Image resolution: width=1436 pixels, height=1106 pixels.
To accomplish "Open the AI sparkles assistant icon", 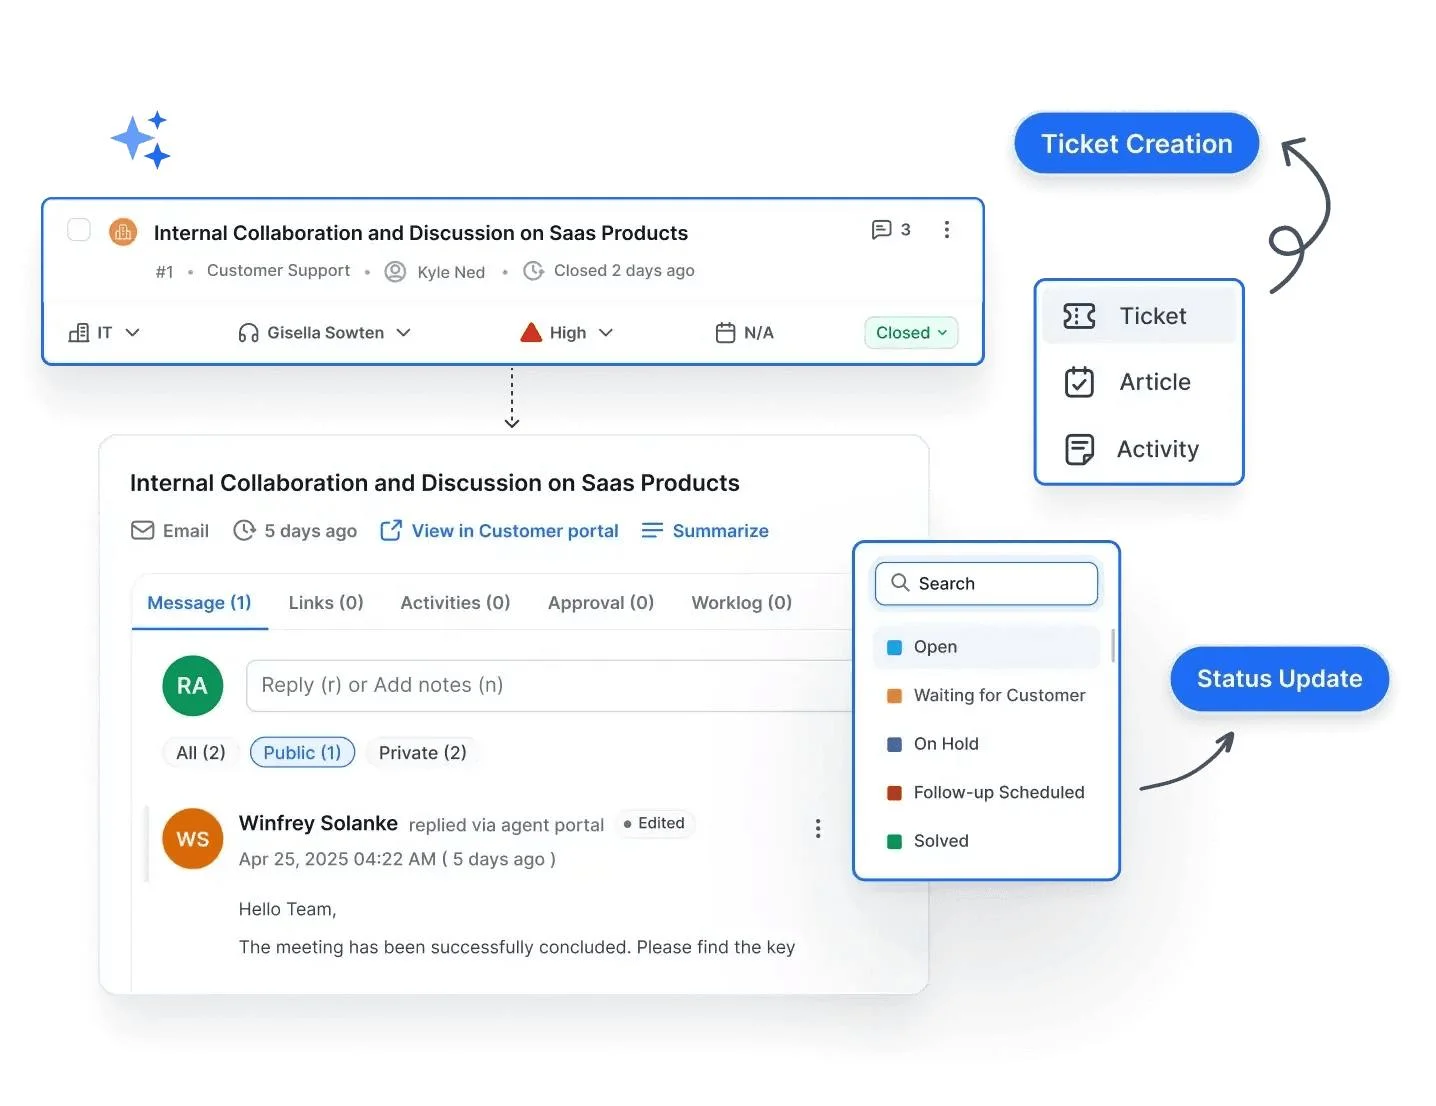I will [141, 140].
